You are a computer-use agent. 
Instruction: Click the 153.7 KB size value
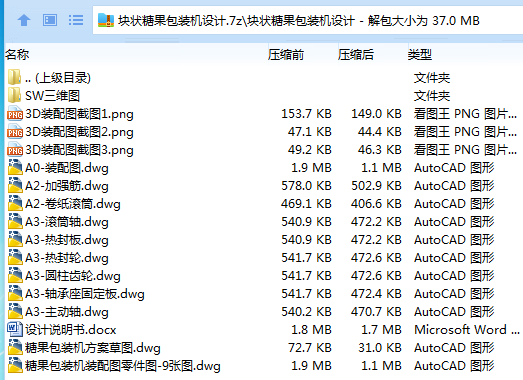pos(306,114)
